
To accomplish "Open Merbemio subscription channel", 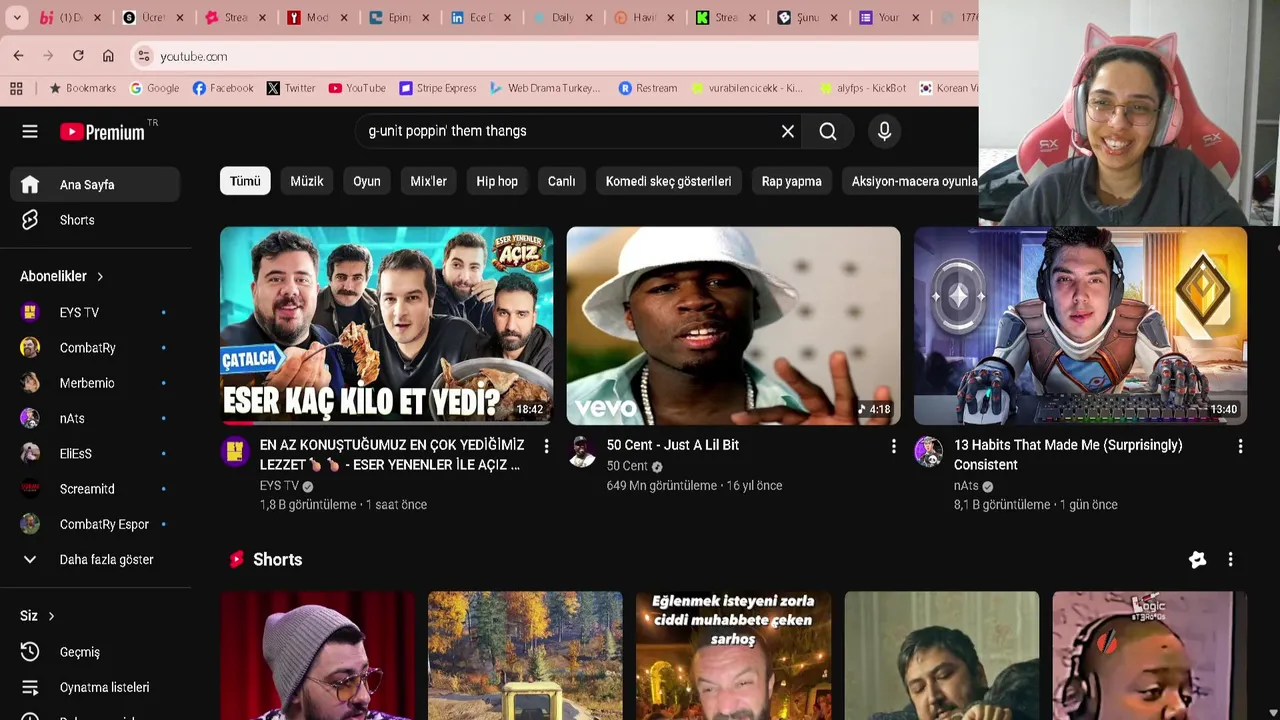I will coord(95,383).
